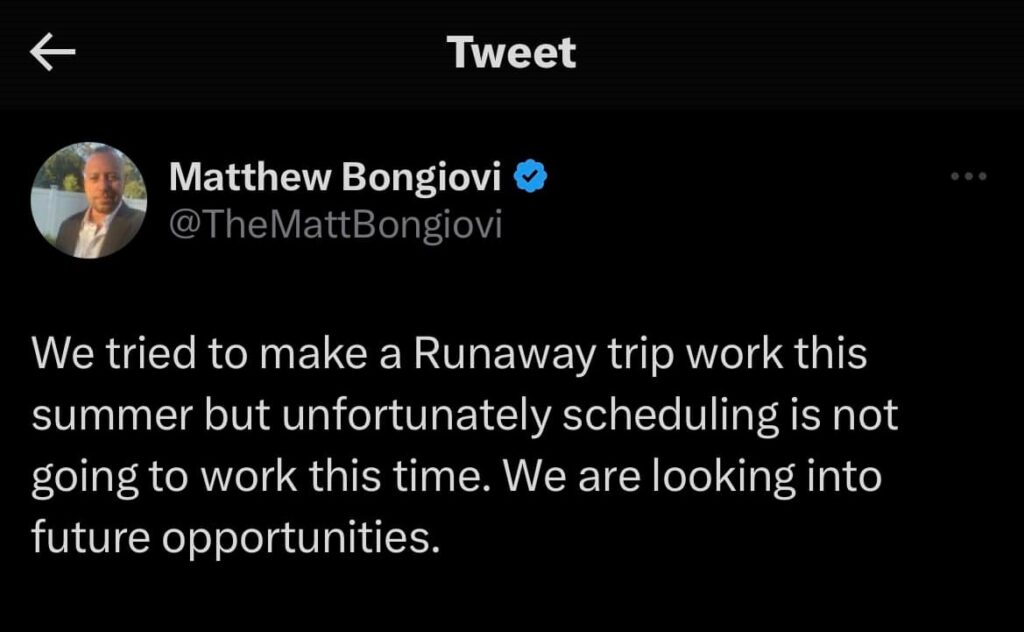1024x632 pixels.
Task: Click the word "scheduling" in the tweet
Action: (671, 415)
